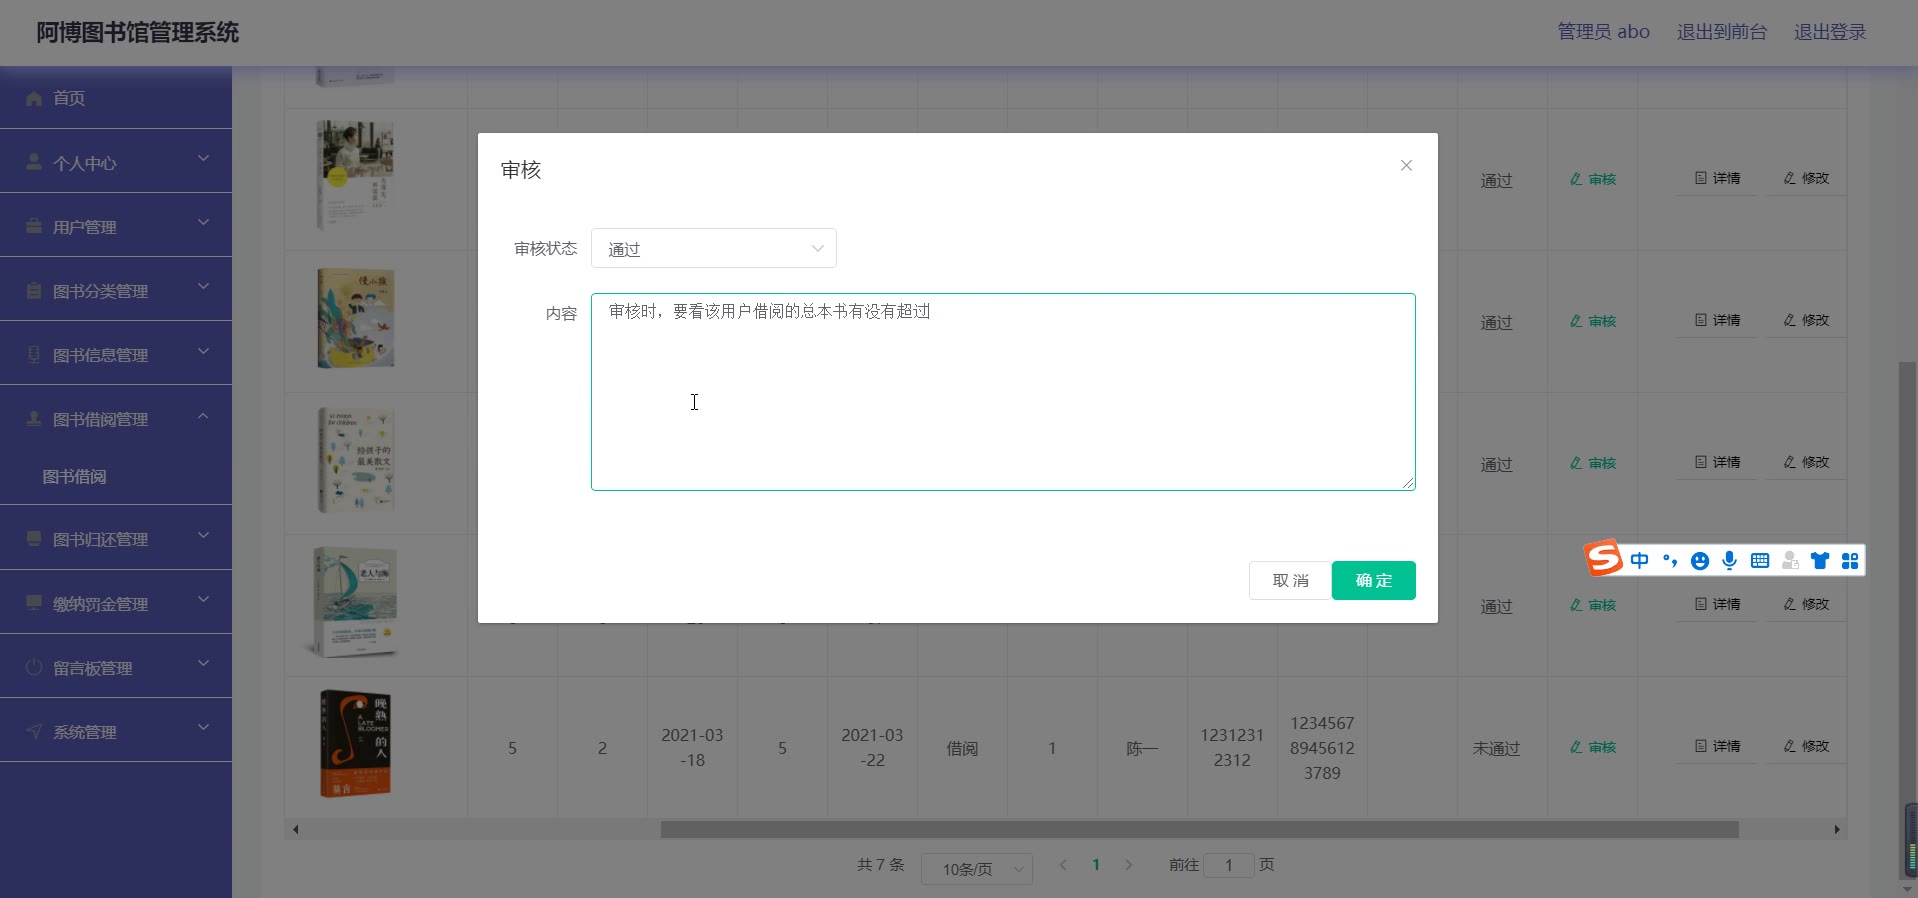Confirm the review with 确定 button

[x=1373, y=580]
